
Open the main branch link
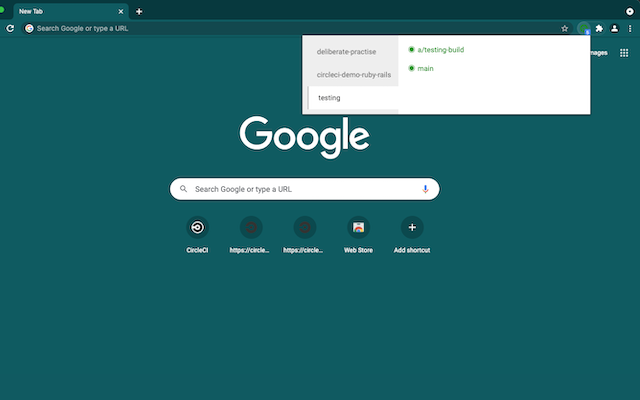point(425,69)
